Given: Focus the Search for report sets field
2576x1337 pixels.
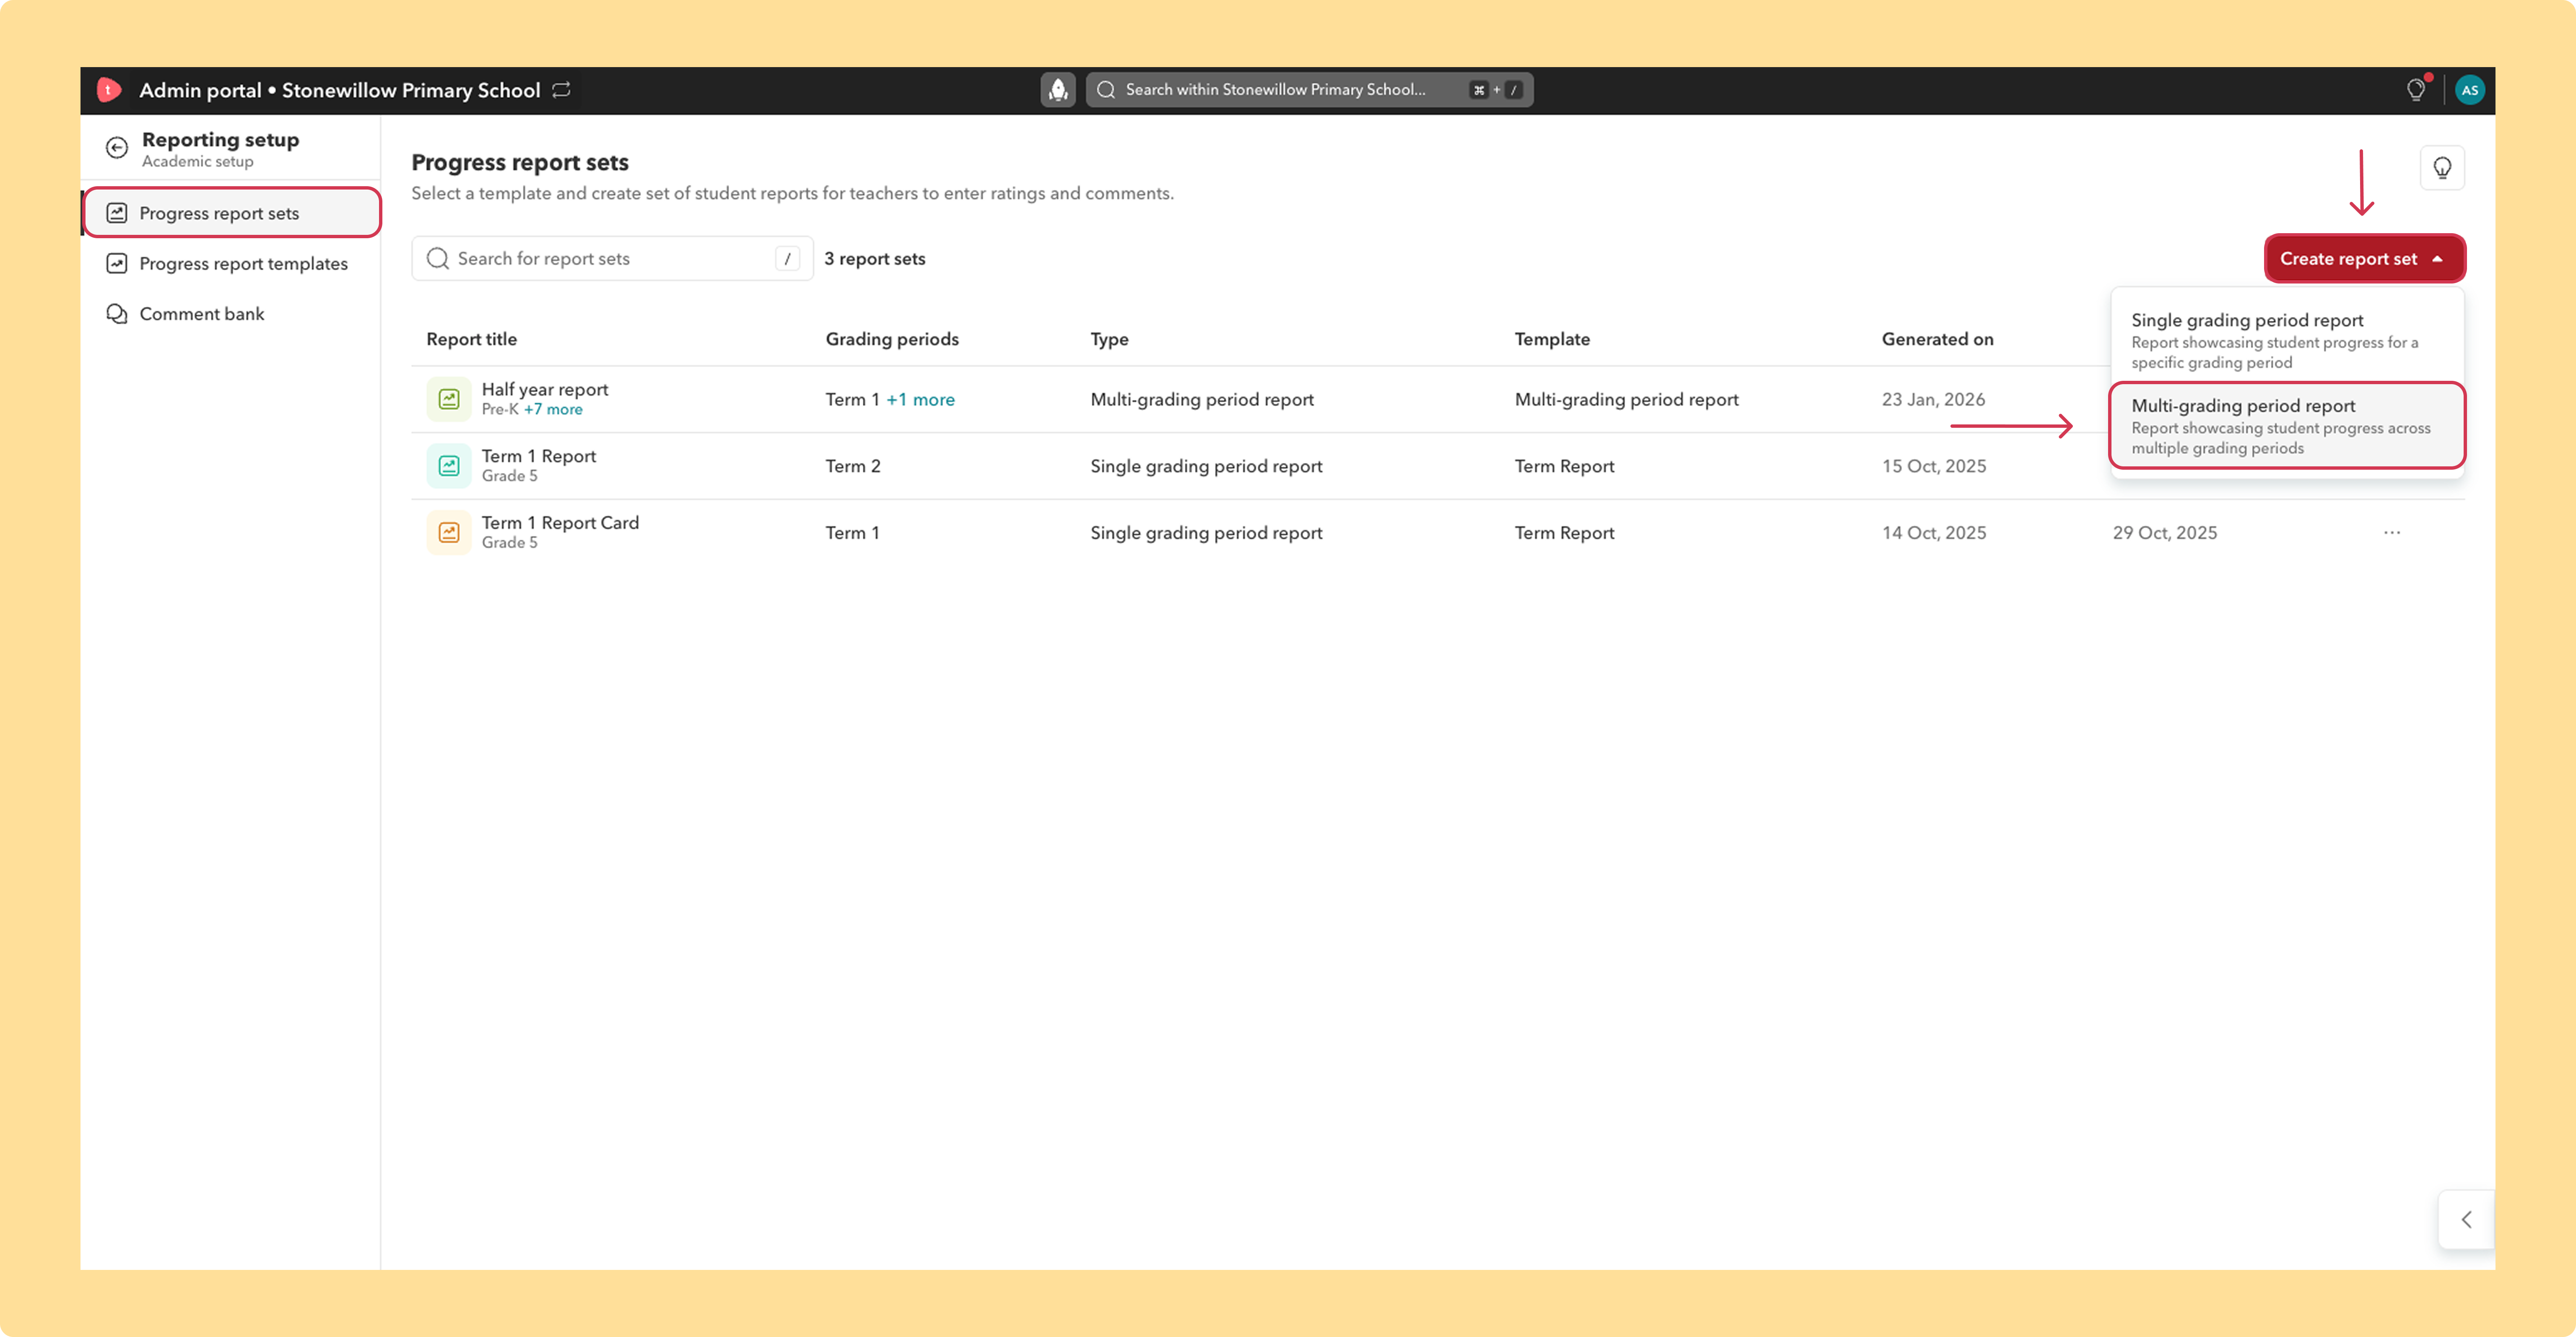Looking at the screenshot, I should click(612, 259).
